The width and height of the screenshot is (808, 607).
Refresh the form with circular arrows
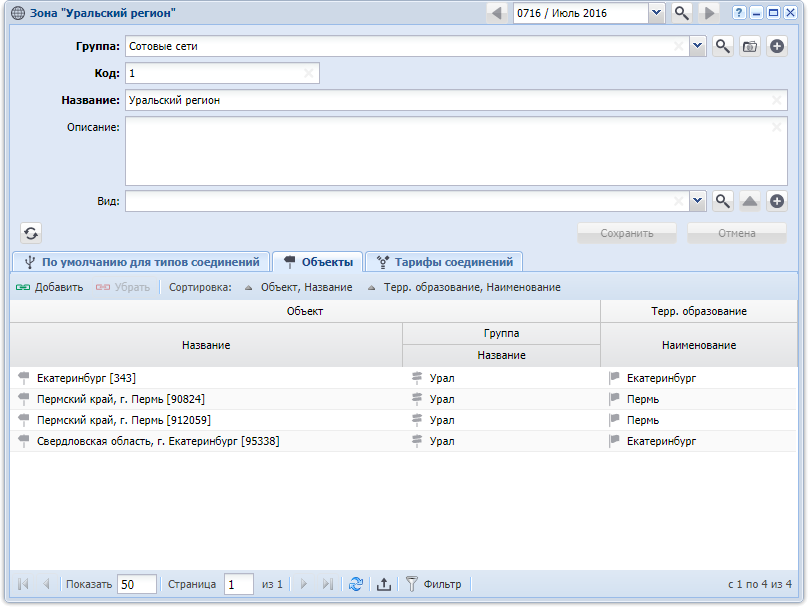pyautogui.click(x=31, y=233)
